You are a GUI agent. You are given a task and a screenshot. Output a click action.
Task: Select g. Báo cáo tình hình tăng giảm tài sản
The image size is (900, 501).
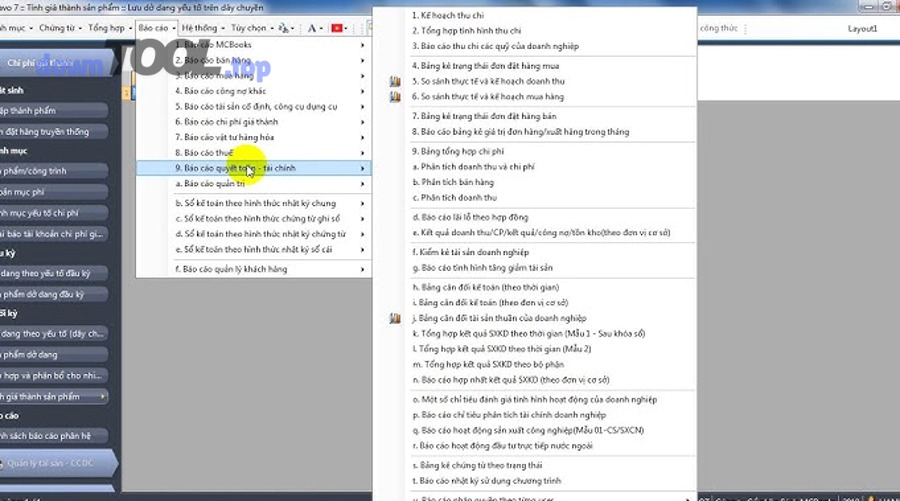(535, 268)
